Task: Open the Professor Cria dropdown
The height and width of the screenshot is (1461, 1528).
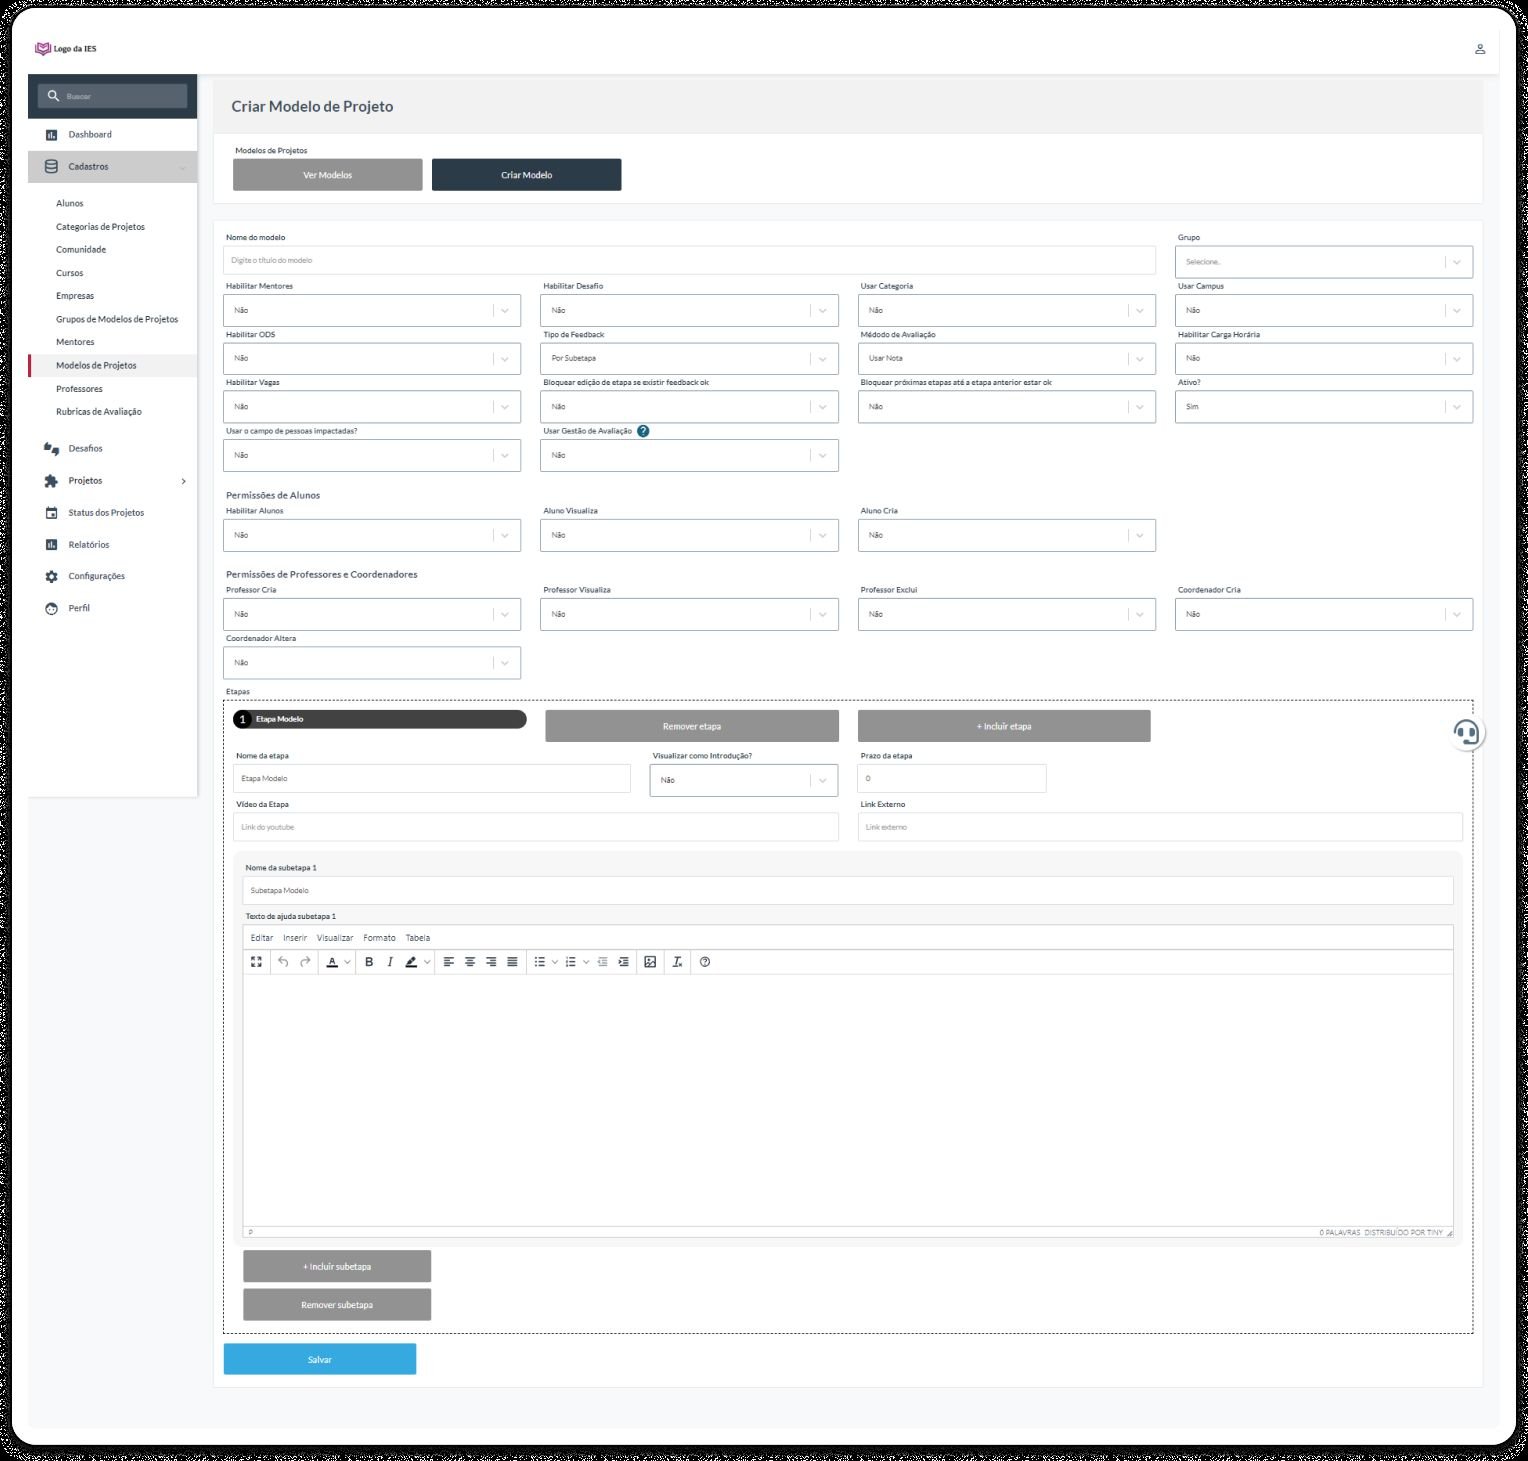Action: [x=372, y=614]
